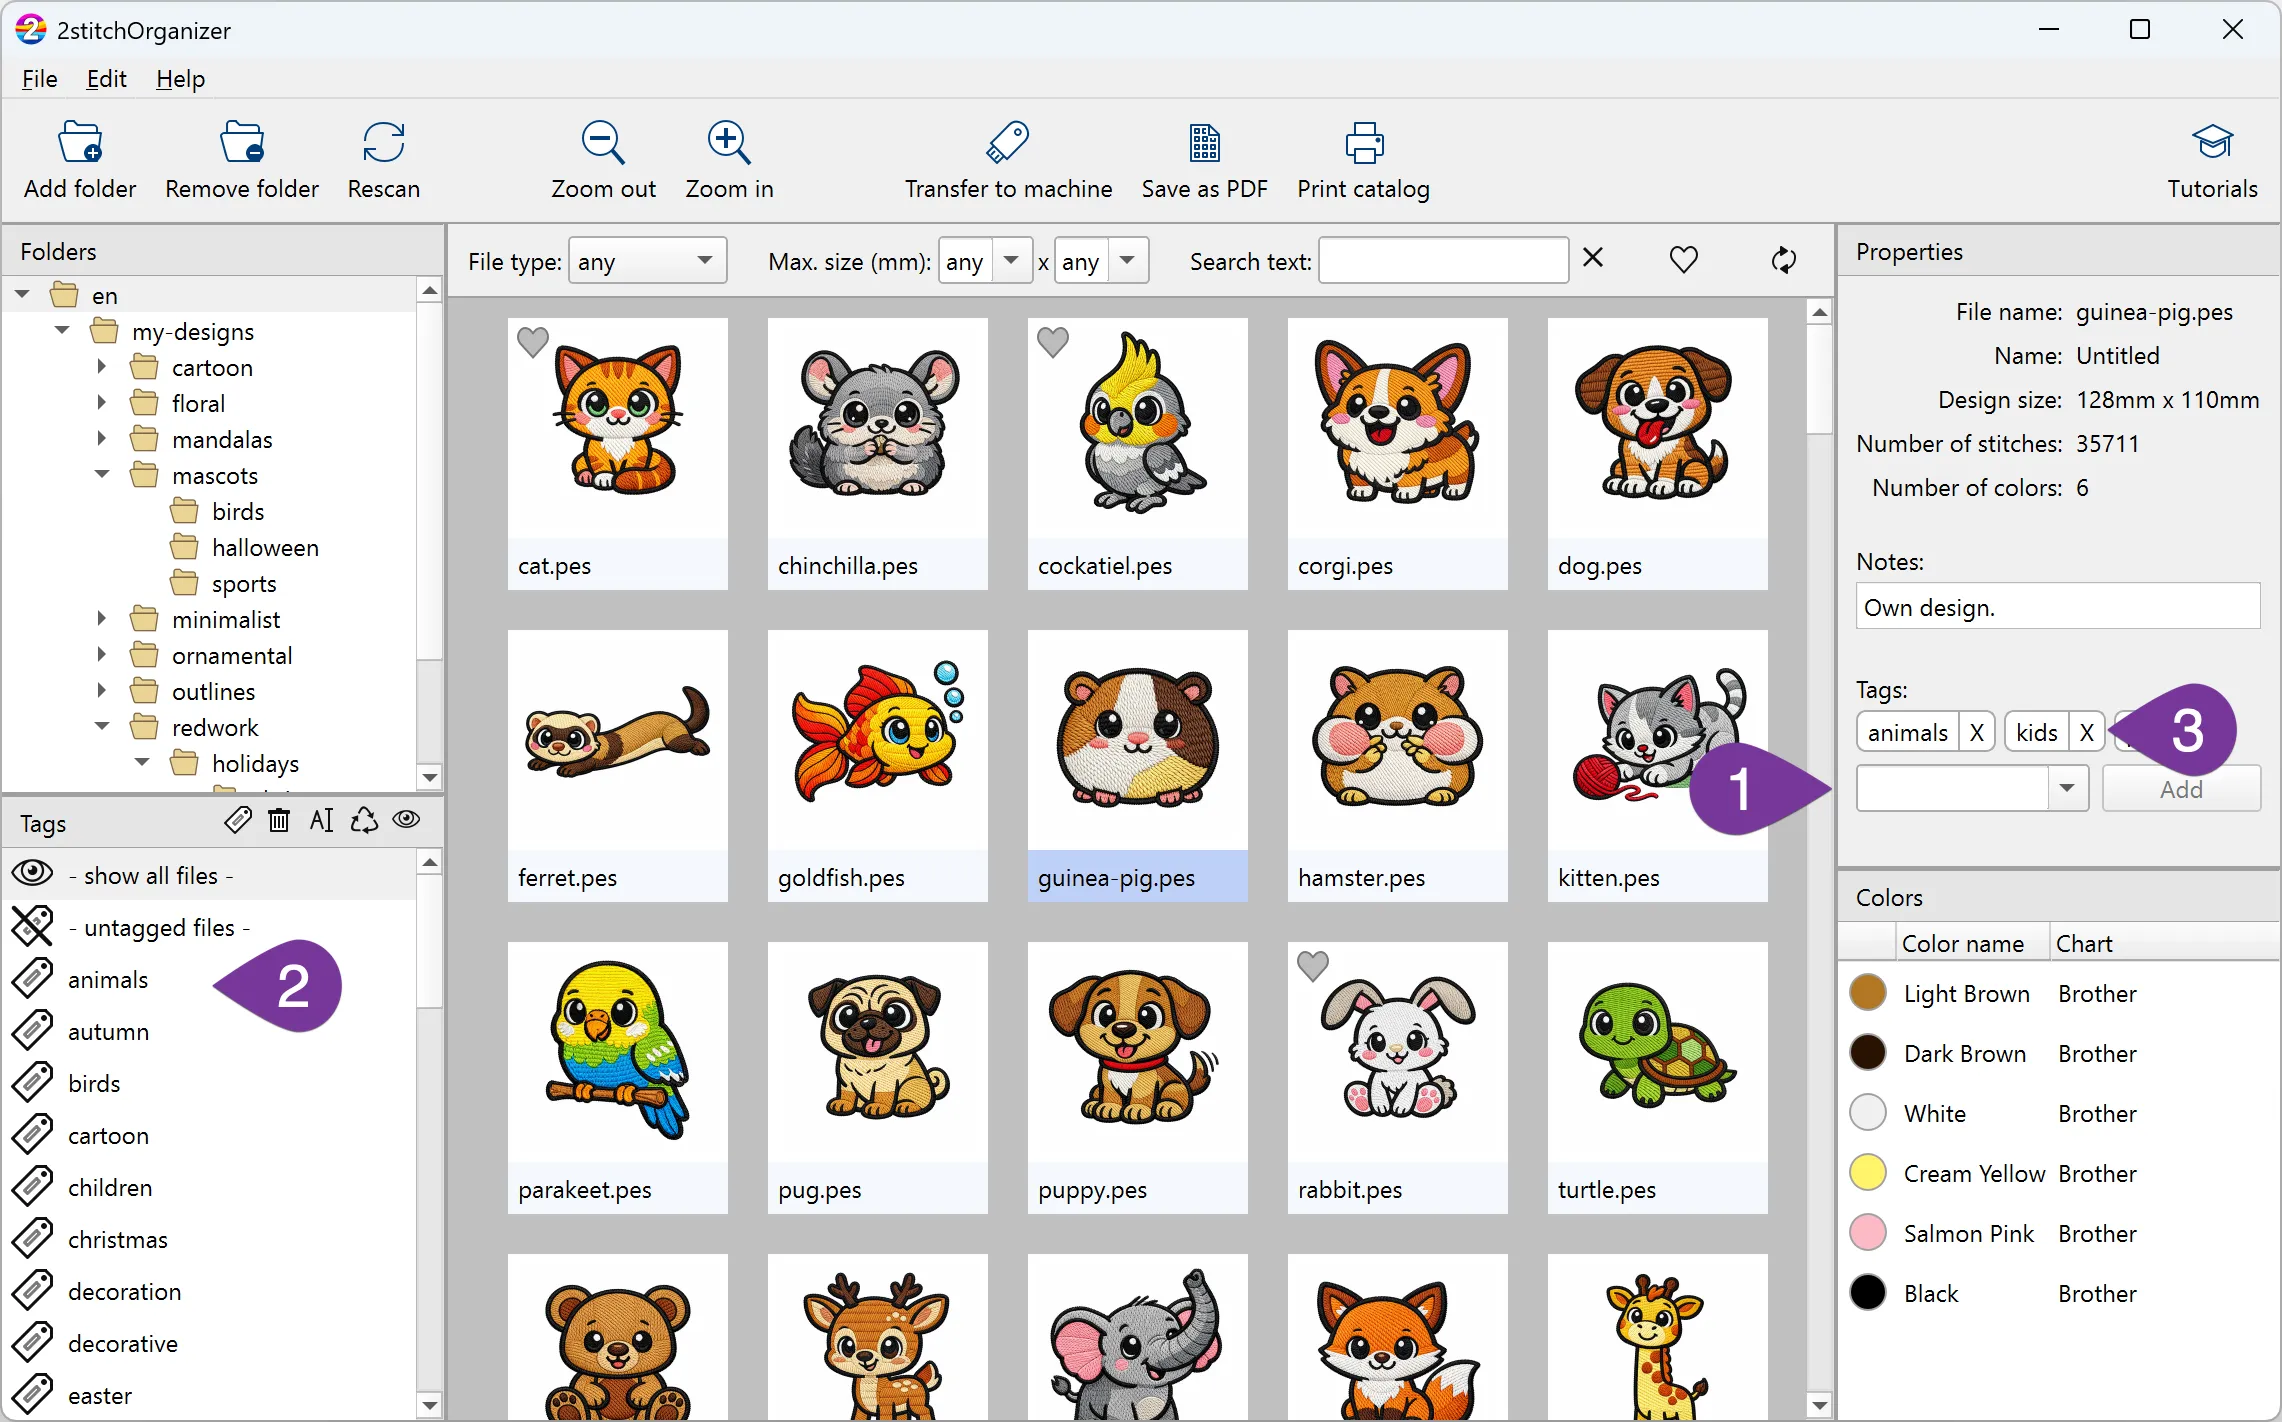Screen dimensions: 2282x1422
Task: Collapse the mascots folder
Action: pyautogui.click(x=102, y=475)
